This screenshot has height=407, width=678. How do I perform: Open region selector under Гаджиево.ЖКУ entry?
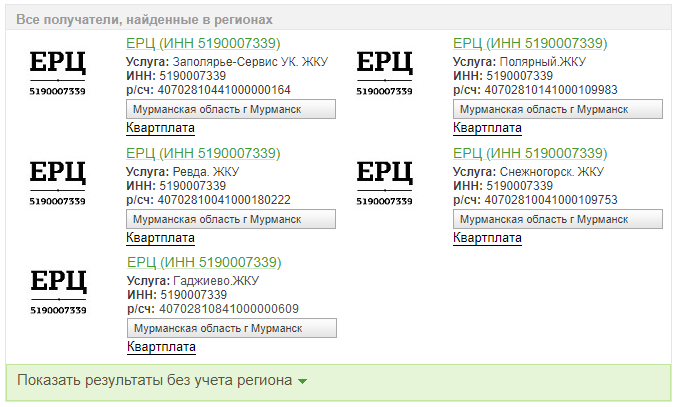232,328
